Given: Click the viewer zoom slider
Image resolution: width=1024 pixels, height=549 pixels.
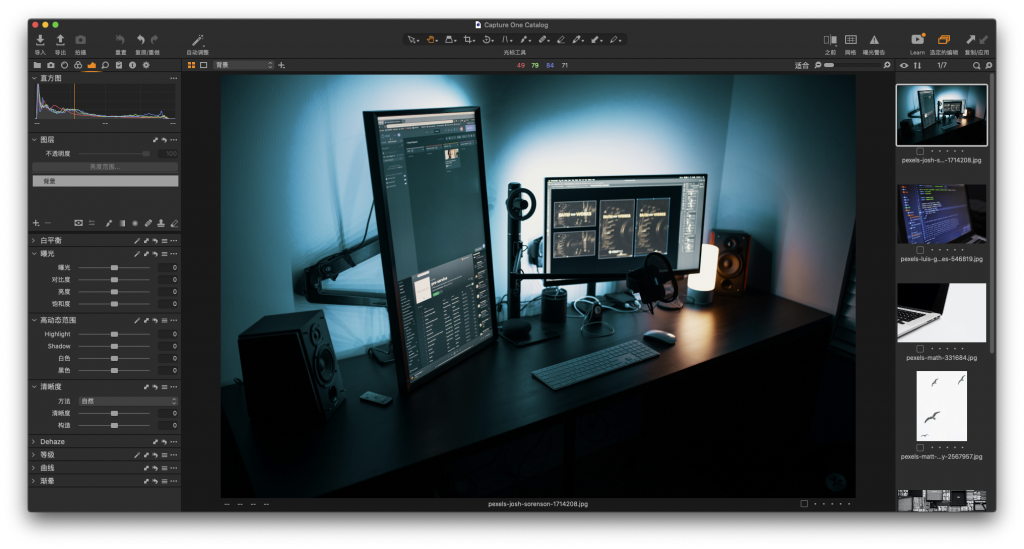Looking at the screenshot, I should 852,65.
